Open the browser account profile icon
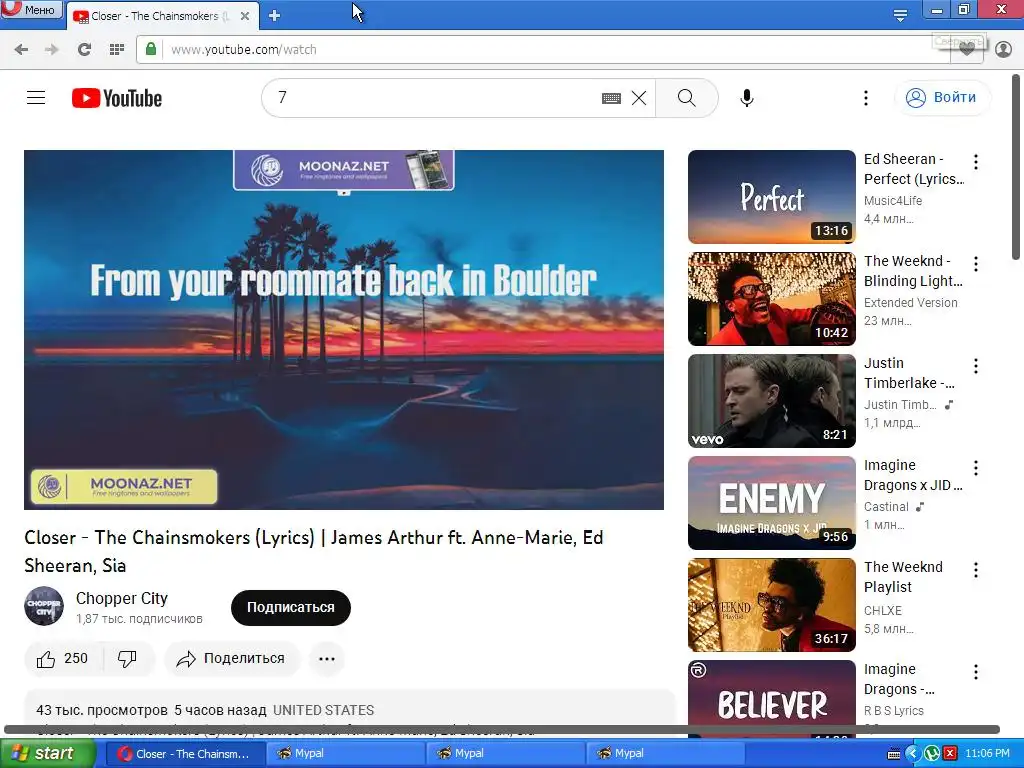1024x768 pixels. [1003, 50]
